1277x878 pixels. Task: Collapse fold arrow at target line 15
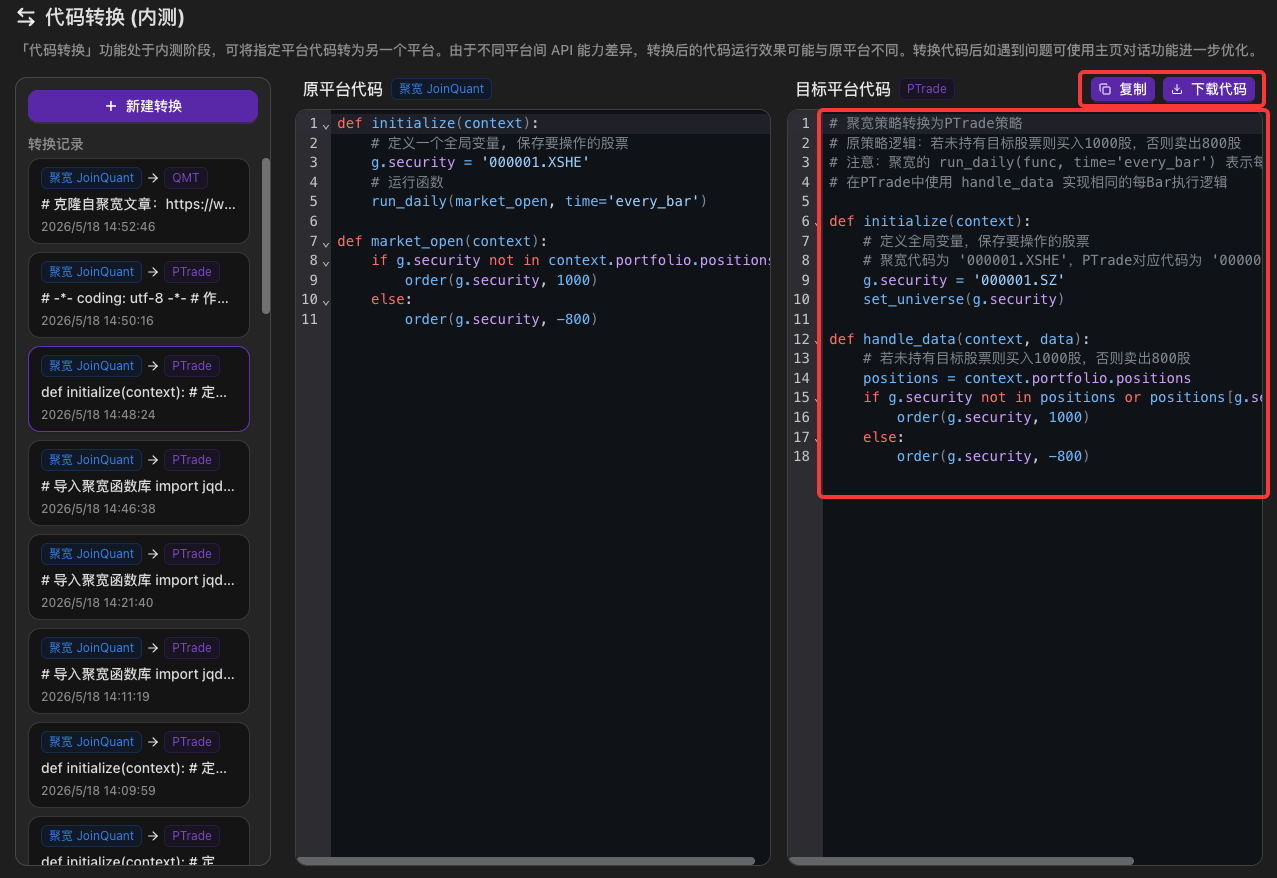pos(818,399)
